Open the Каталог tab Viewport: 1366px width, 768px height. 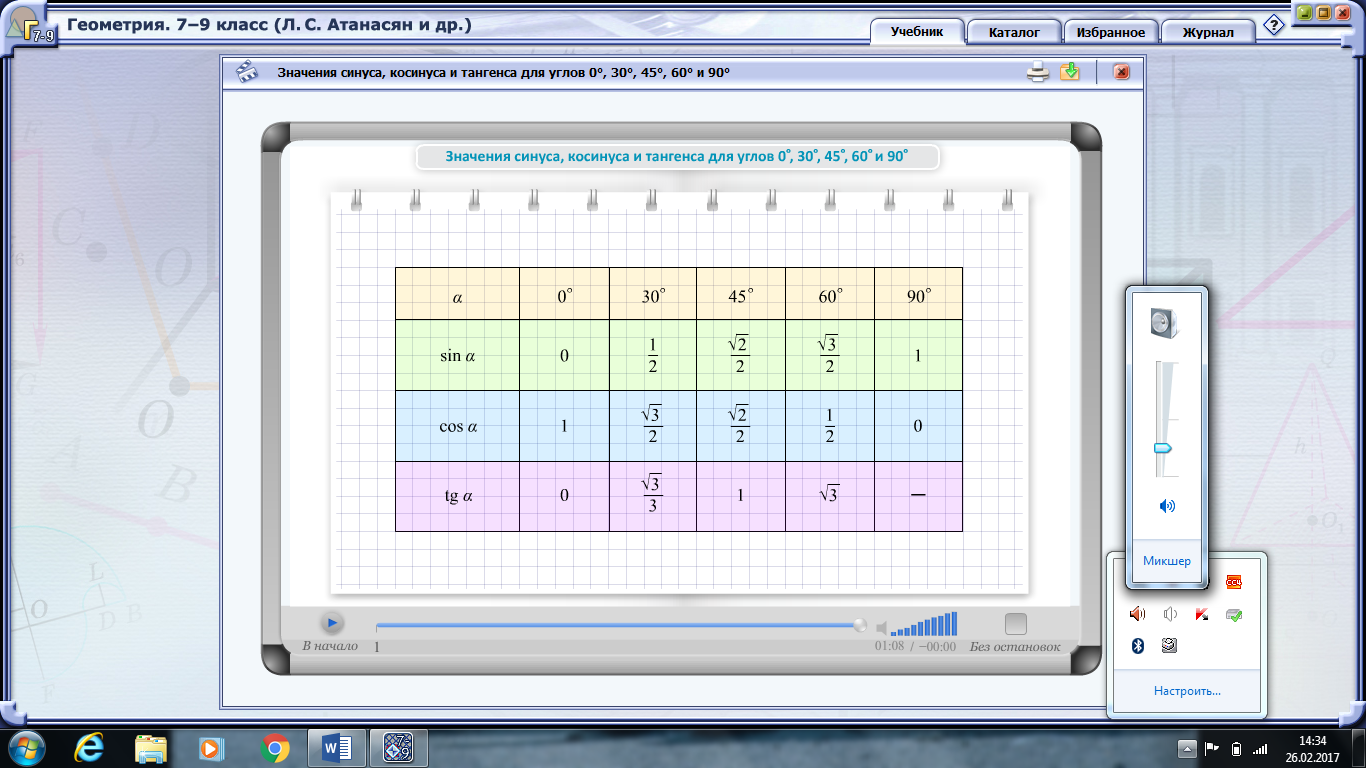coord(1014,32)
